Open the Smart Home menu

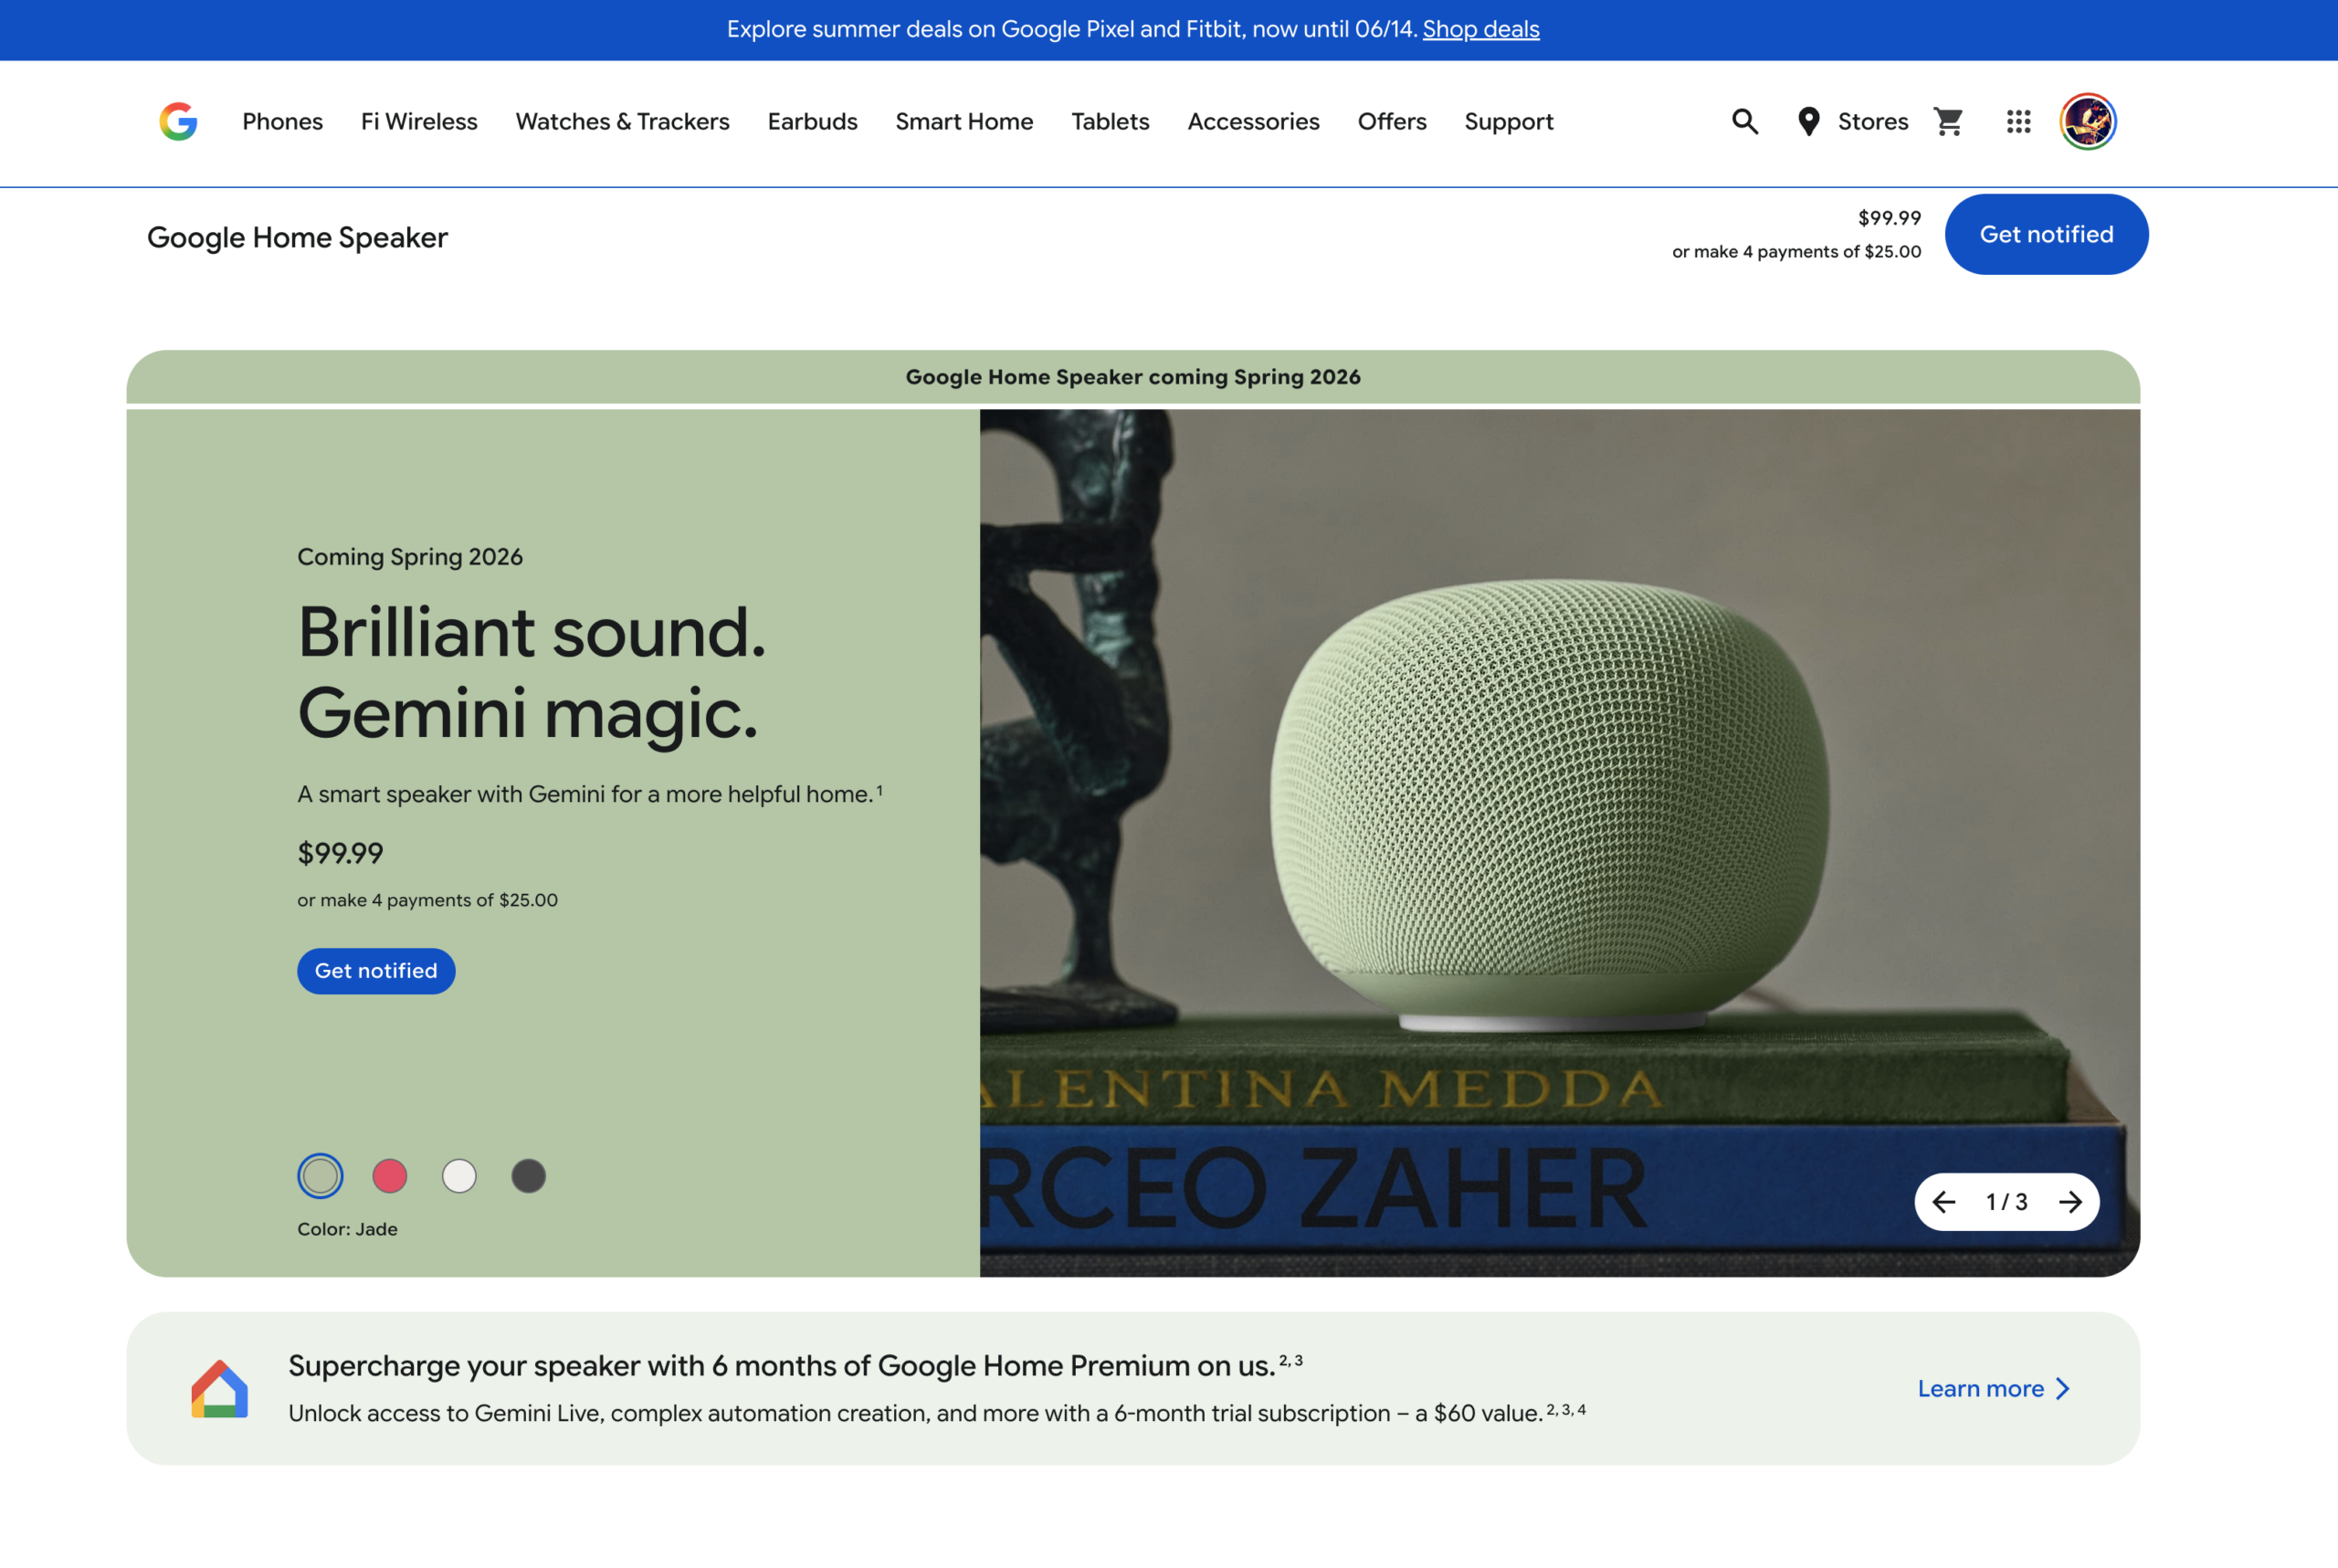pyautogui.click(x=964, y=121)
